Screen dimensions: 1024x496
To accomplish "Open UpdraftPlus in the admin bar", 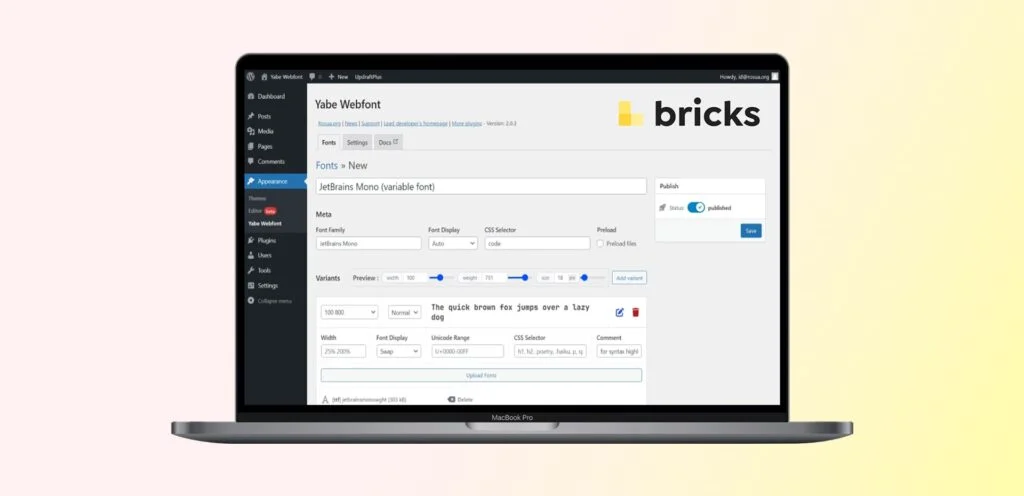I will 368,77.
